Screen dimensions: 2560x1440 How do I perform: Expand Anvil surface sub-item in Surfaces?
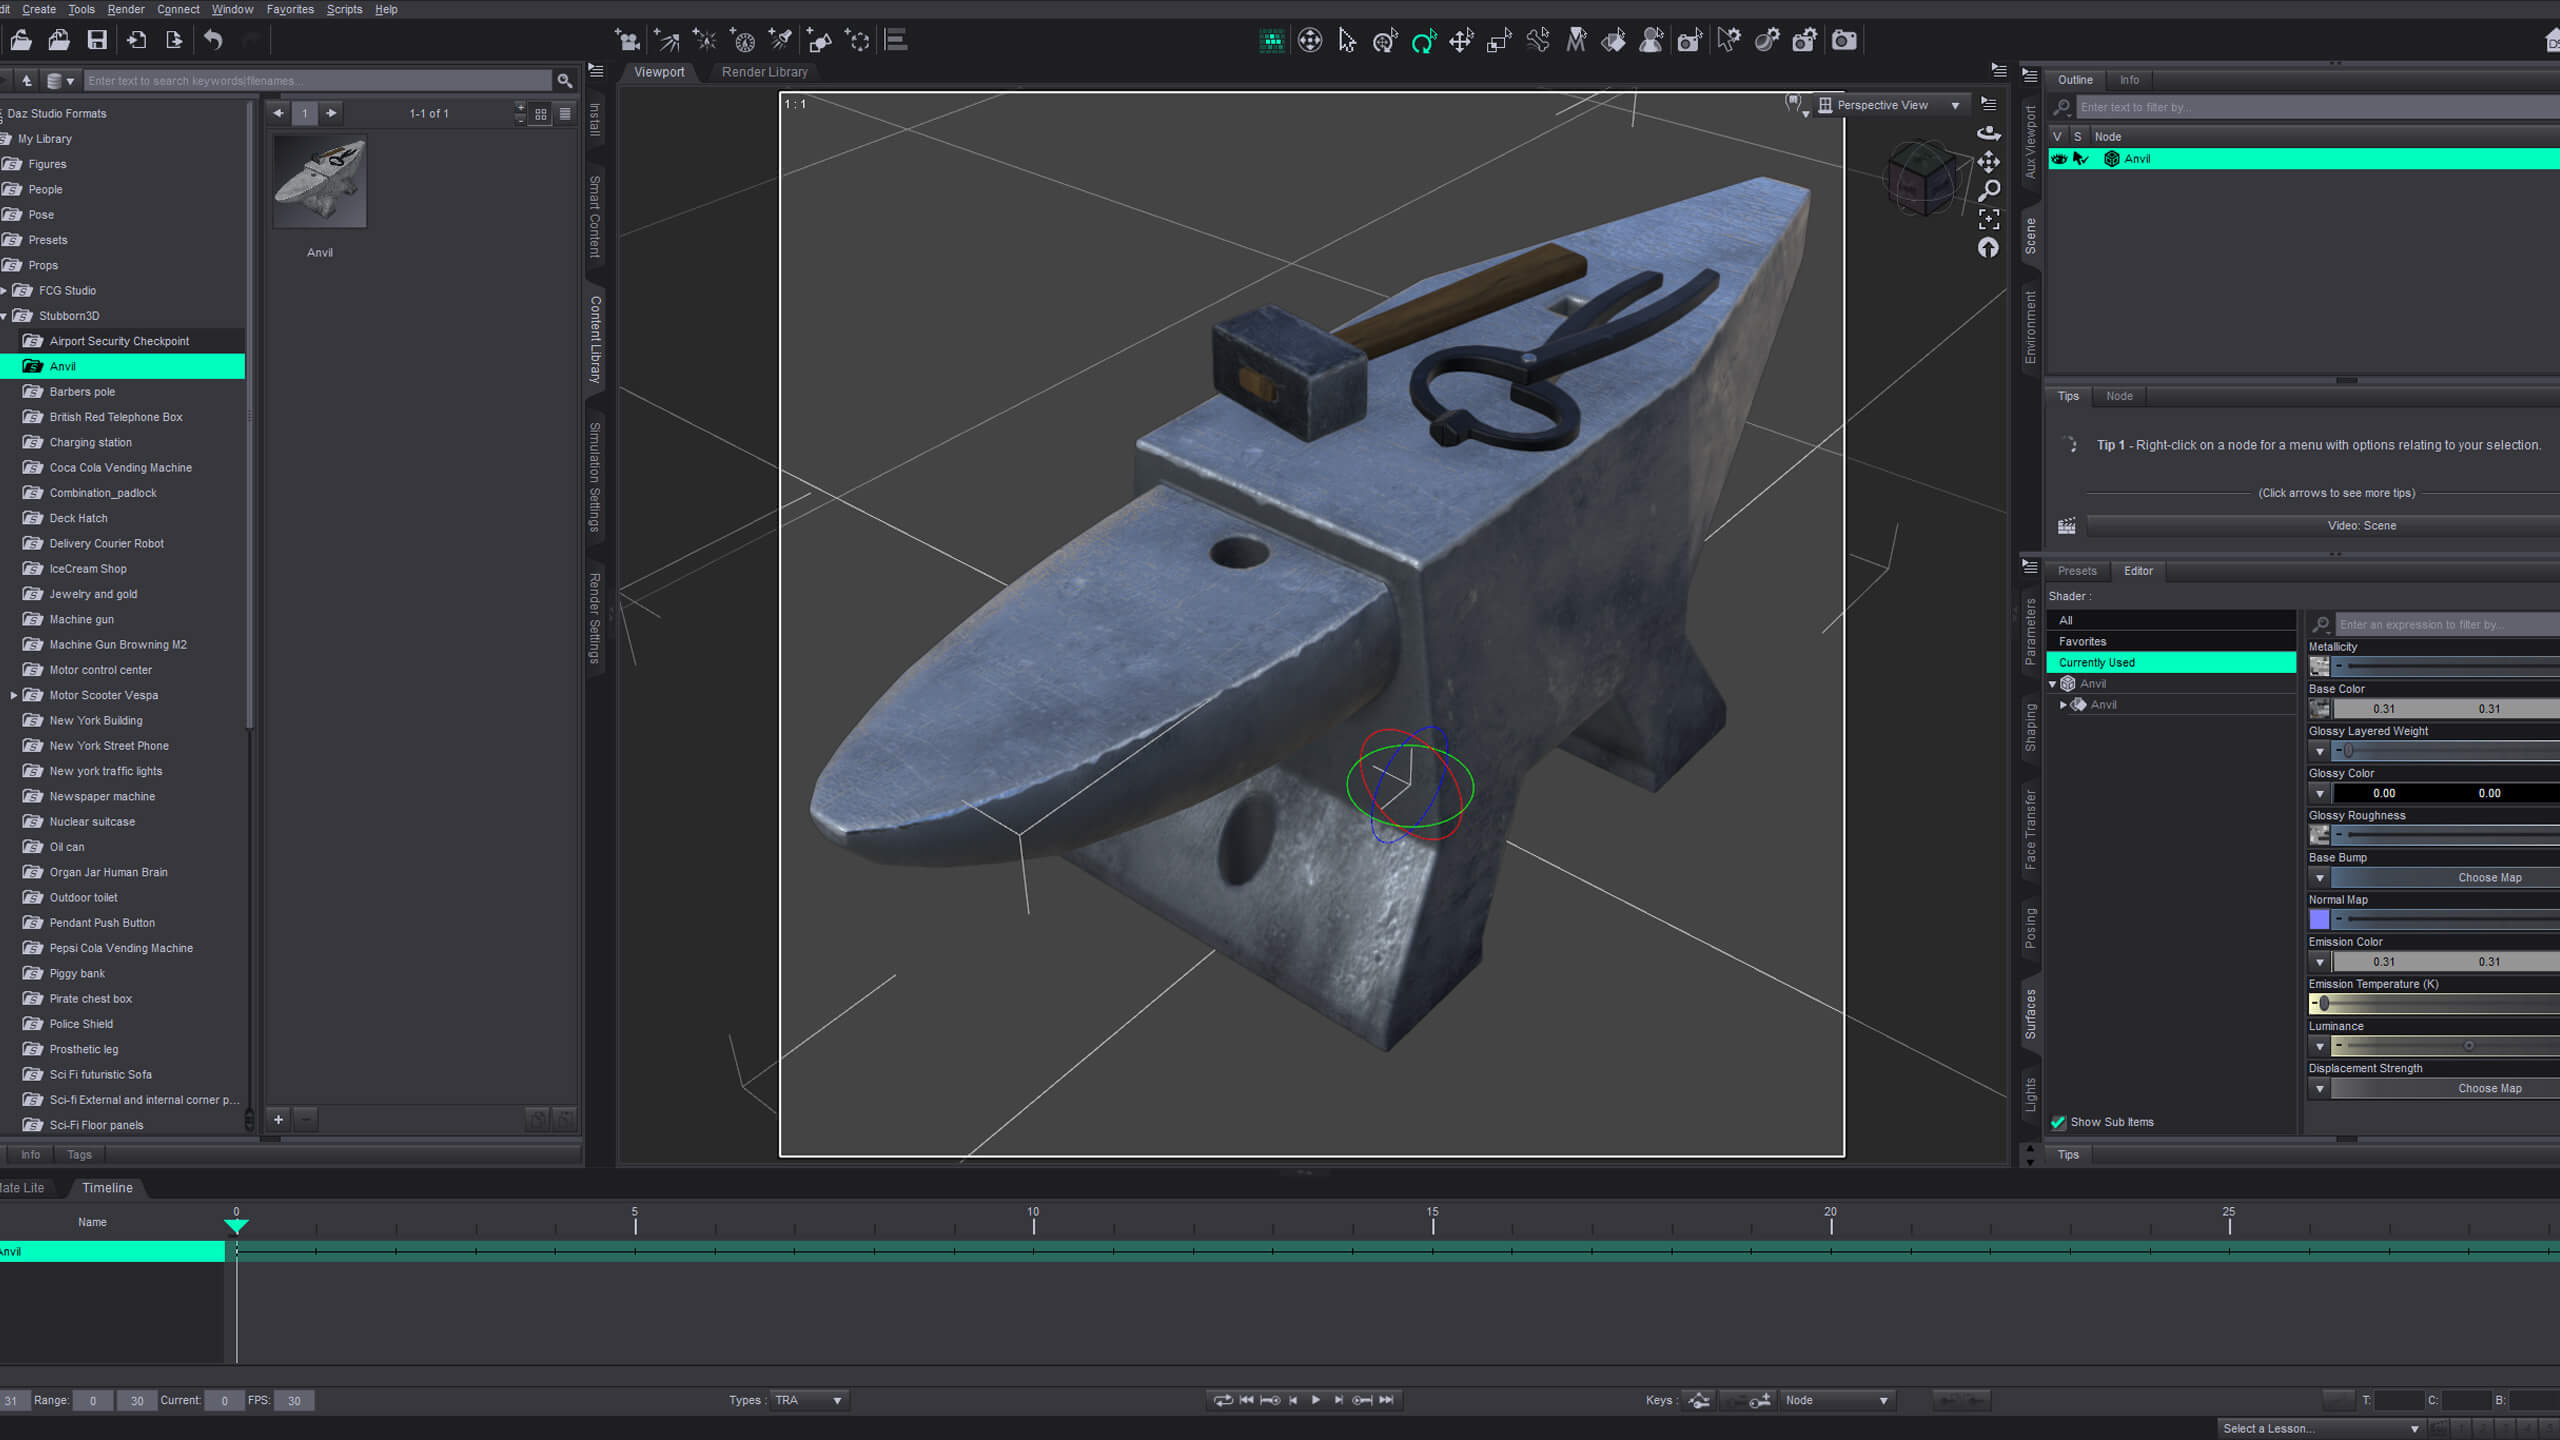pyautogui.click(x=2063, y=705)
